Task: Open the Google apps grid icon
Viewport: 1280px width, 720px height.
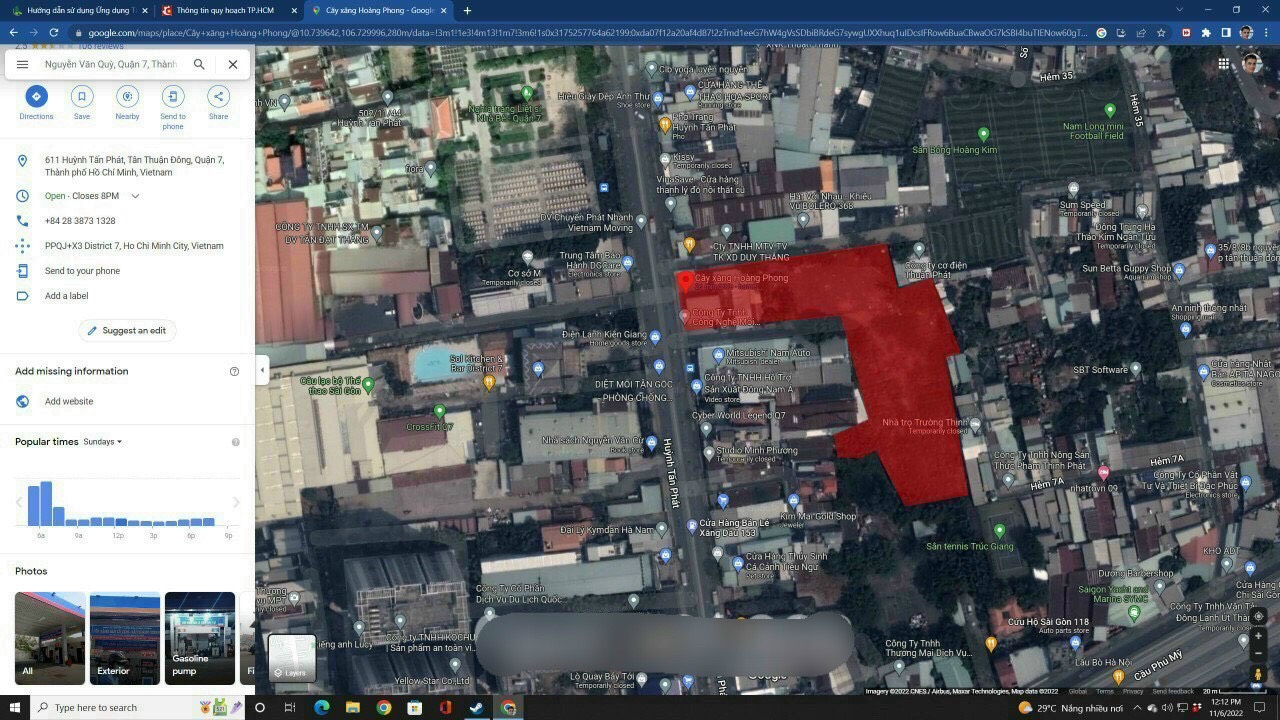Action: click(x=1223, y=64)
